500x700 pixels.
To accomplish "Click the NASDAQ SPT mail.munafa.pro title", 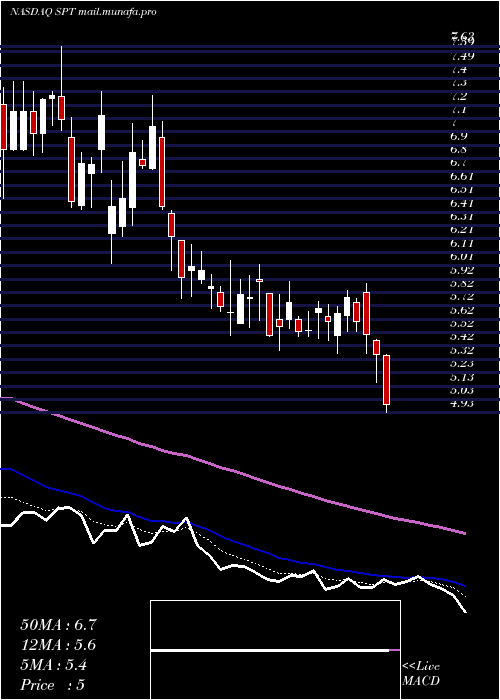I will tap(83, 12).
